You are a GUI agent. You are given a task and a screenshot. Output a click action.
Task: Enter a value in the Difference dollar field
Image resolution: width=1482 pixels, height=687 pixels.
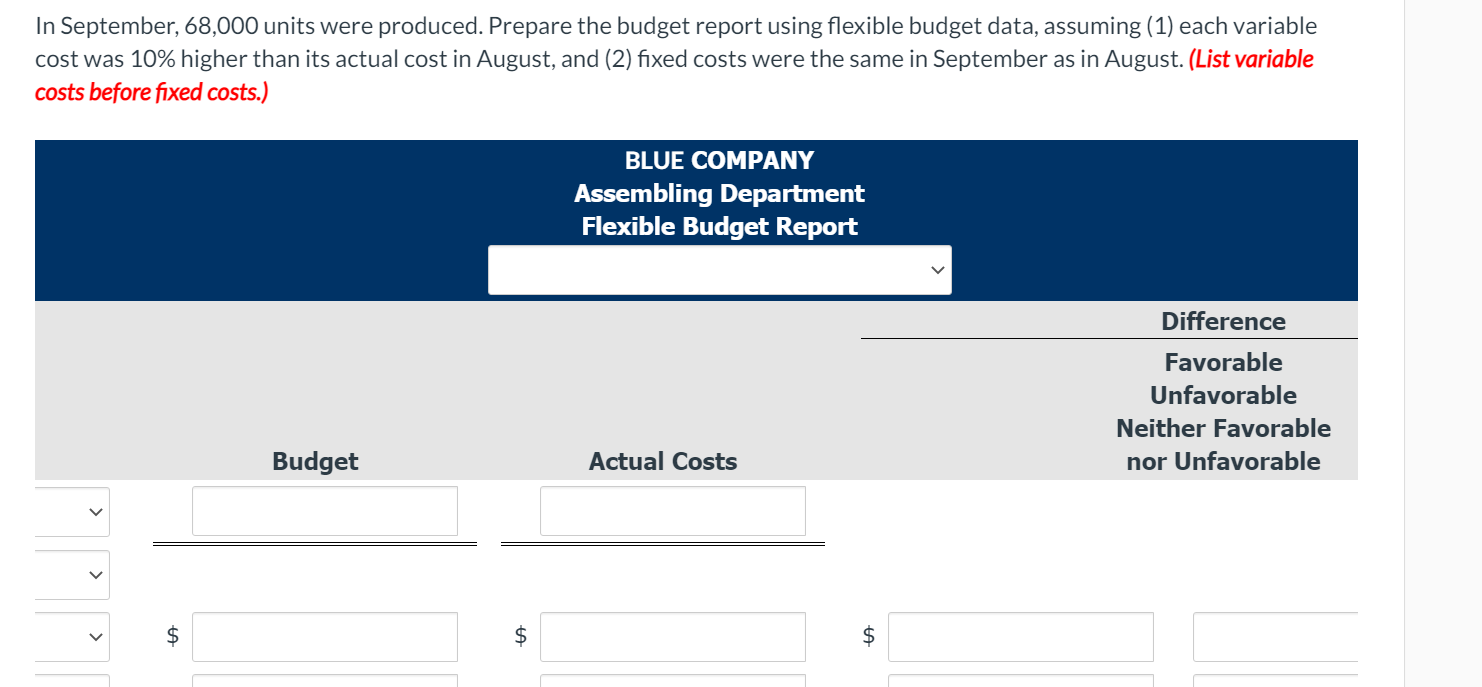coord(1020,637)
